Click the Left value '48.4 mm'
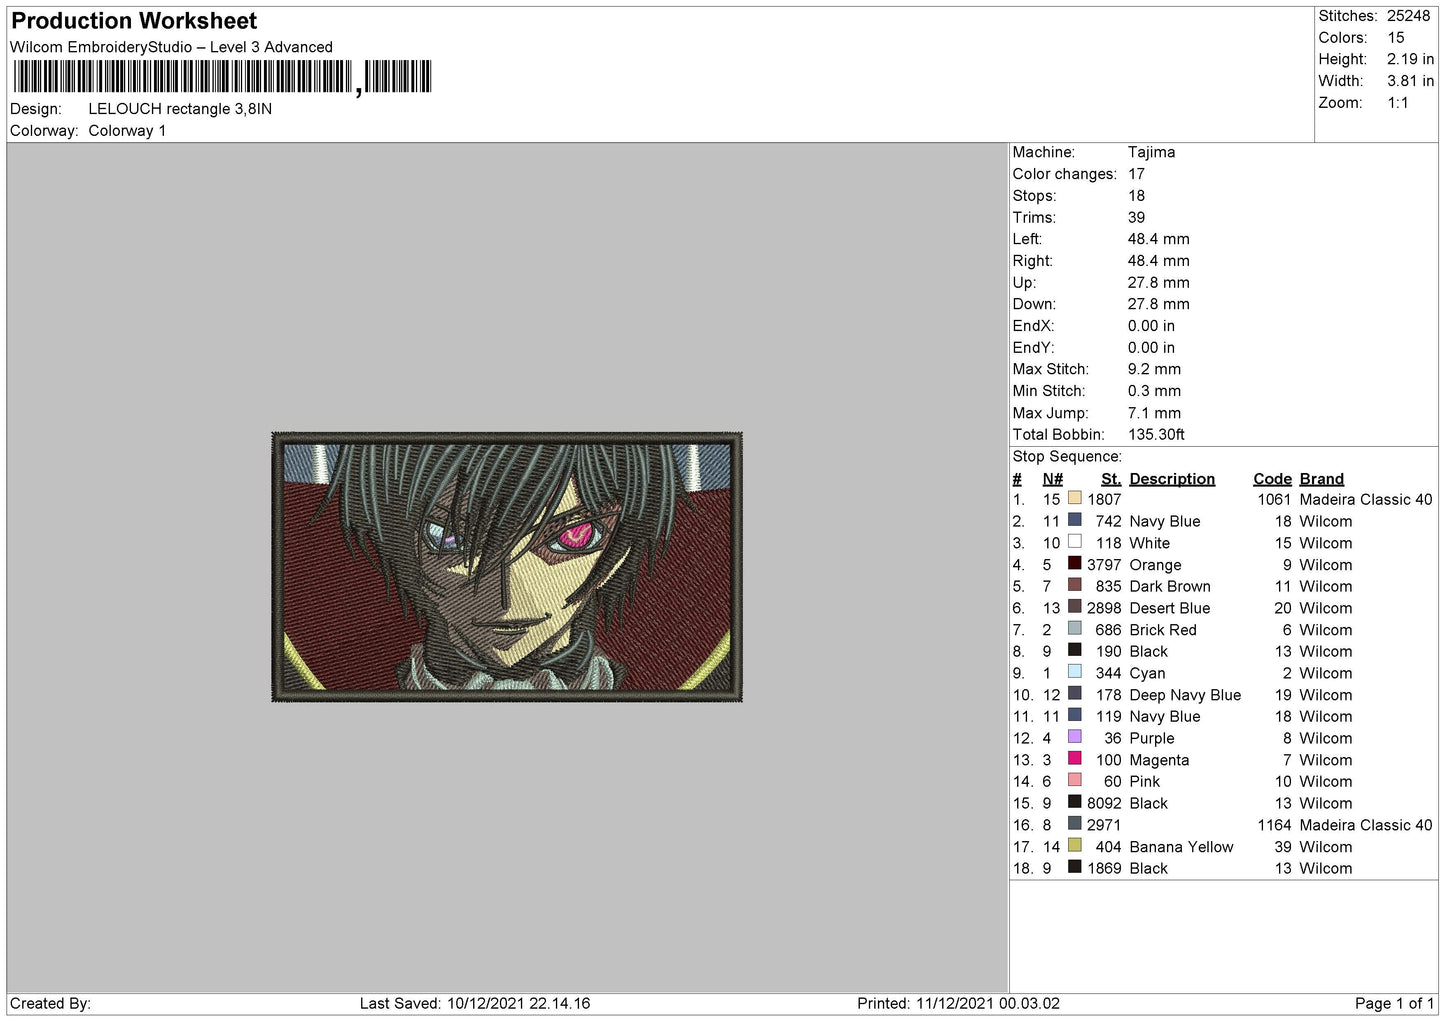 coord(1158,239)
